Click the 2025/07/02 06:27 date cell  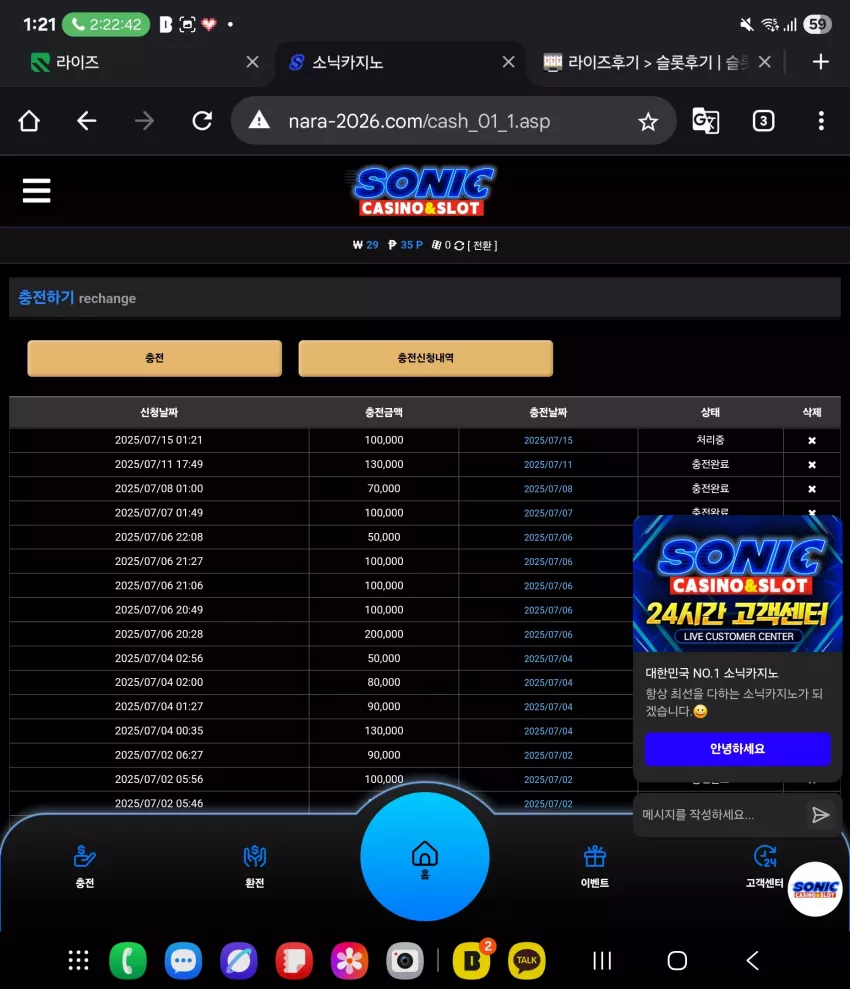[159, 755]
